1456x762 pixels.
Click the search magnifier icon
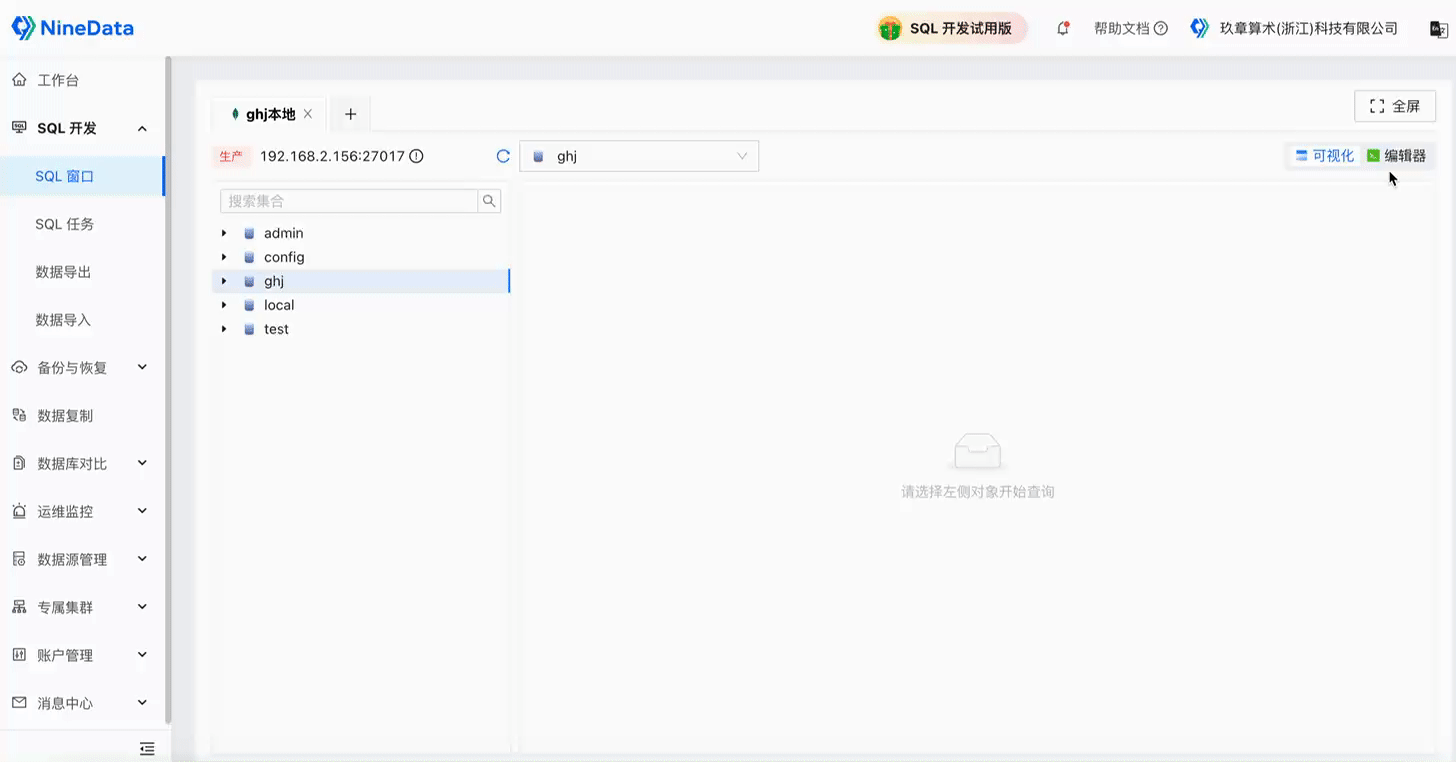pos(489,201)
